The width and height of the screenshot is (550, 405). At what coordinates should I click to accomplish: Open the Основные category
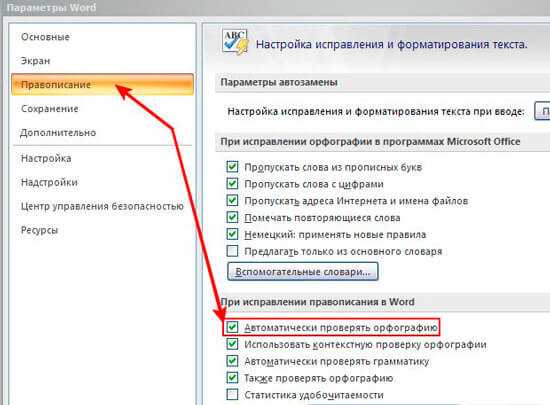tap(45, 37)
